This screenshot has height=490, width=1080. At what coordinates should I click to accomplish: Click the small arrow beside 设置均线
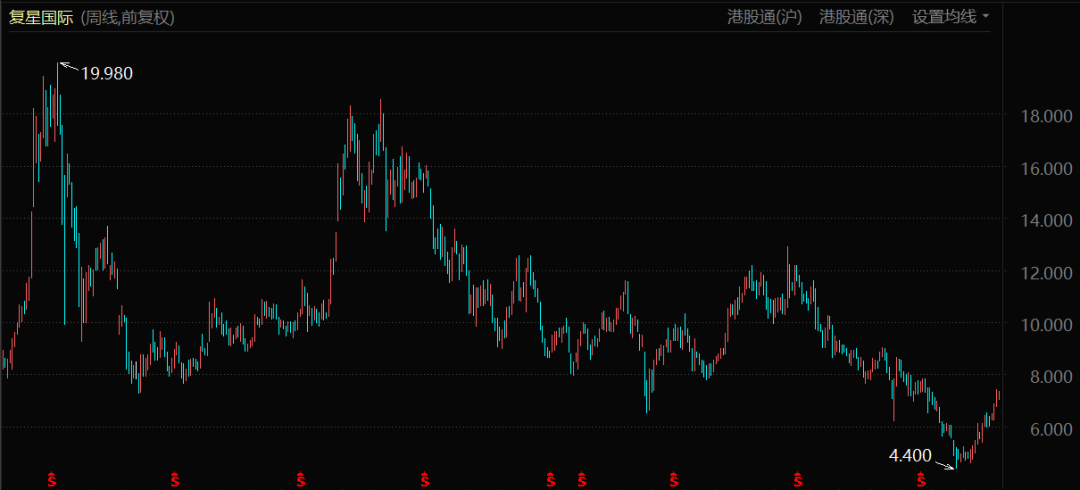[x=986, y=17]
